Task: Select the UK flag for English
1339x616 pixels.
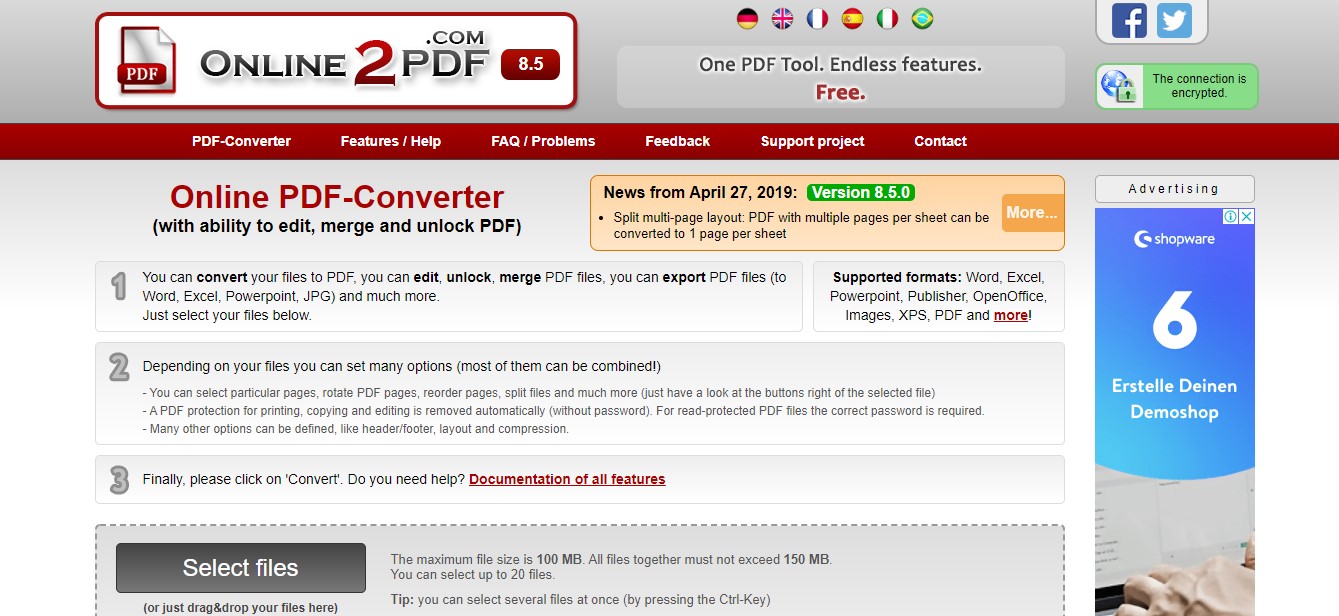Action: click(x=782, y=18)
